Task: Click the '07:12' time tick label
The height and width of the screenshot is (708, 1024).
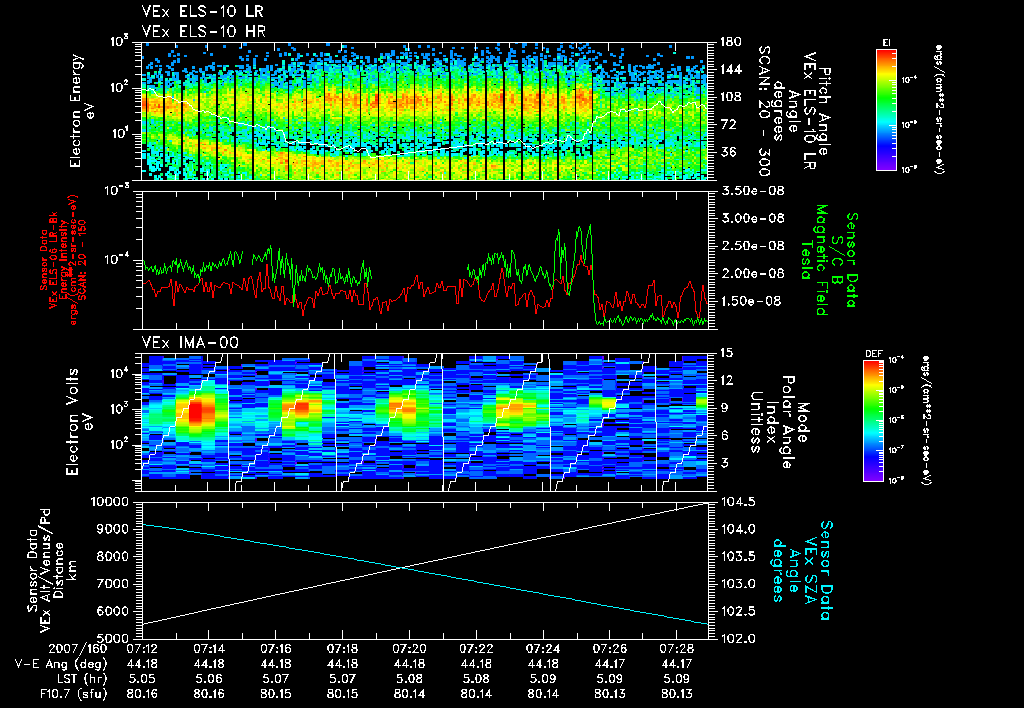Action: (142, 649)
